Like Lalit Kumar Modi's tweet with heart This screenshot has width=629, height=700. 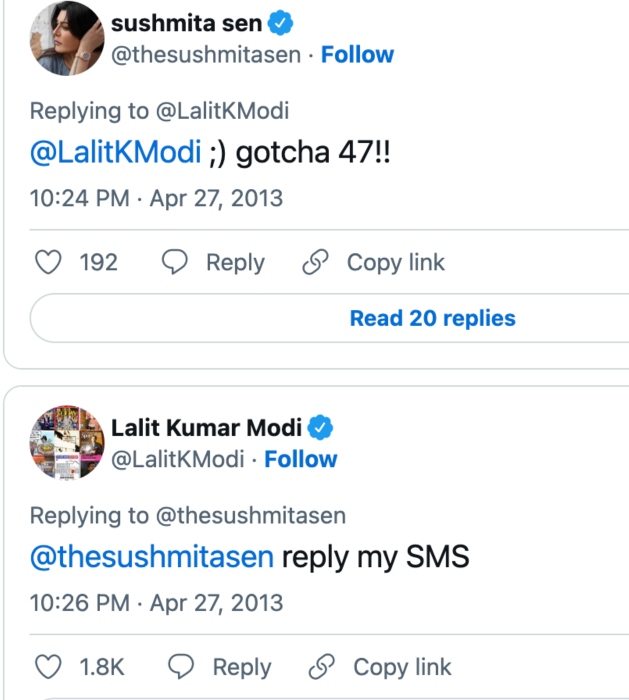48,667
